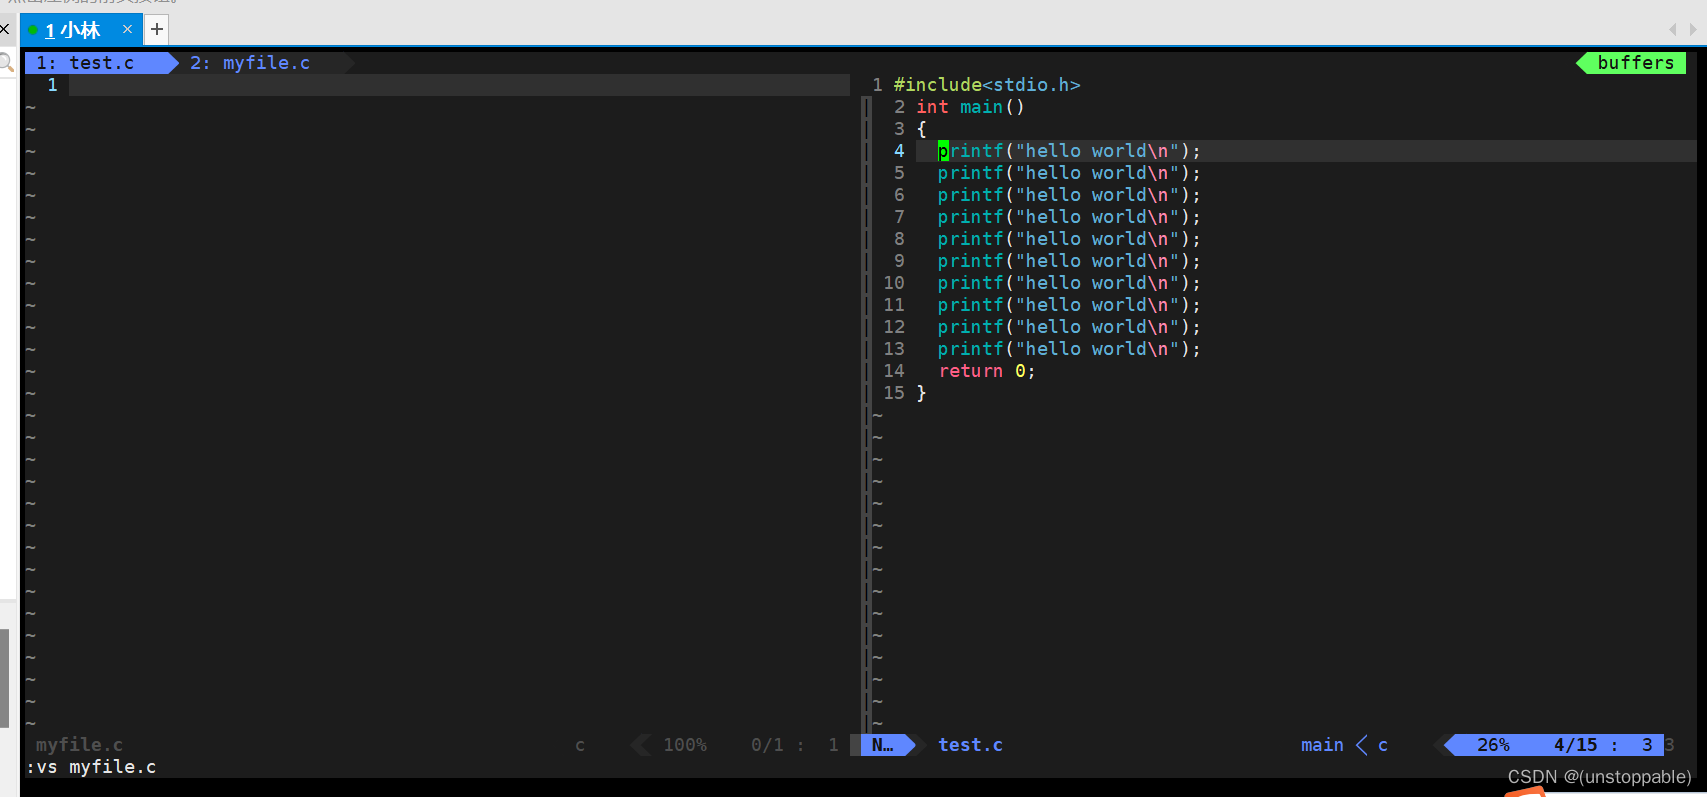Click the printf statement on line 7
The image size is (1707, 797).
pyautogui.click(x=1069, y=217)
